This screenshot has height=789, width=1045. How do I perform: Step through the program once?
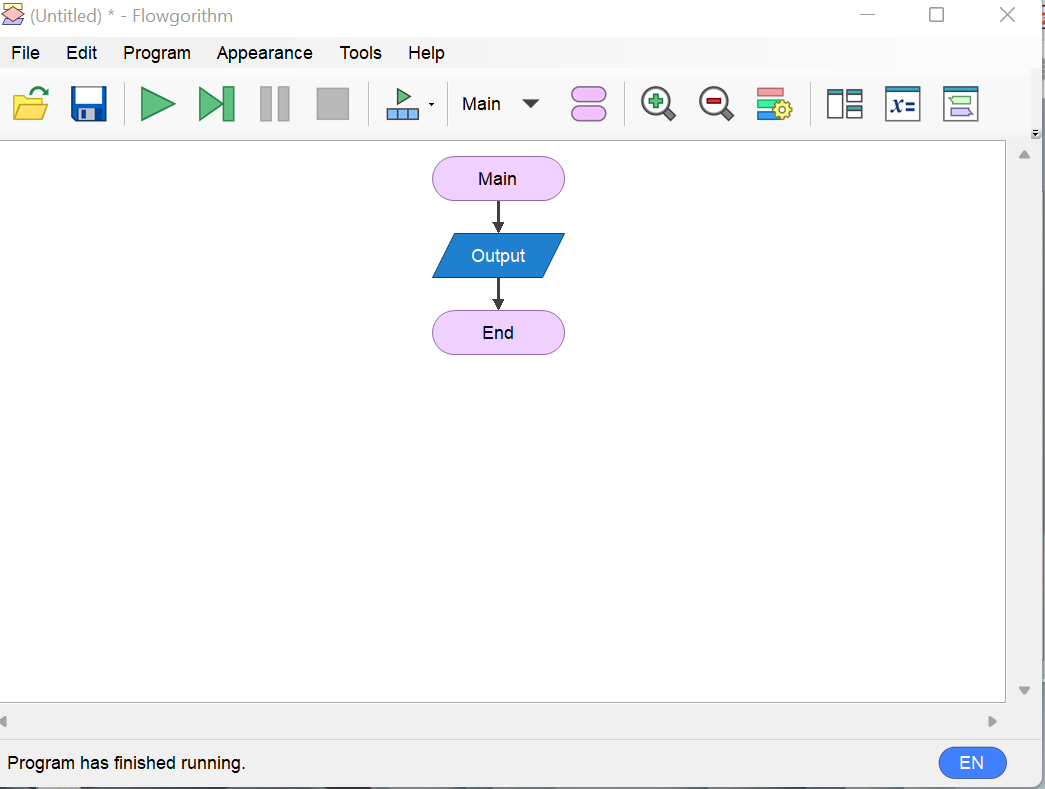pyautogui.click(x=216, y=103)
